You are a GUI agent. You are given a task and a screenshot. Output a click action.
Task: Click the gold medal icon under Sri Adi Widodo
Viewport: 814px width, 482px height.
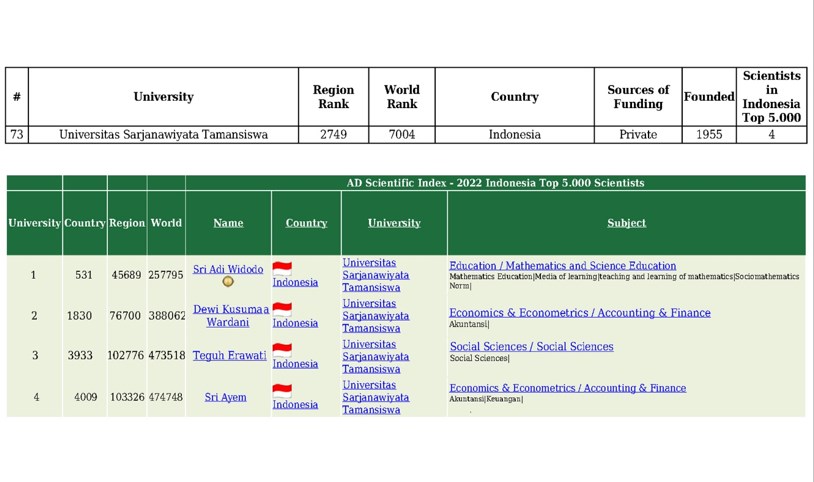(x=228, y=282)
